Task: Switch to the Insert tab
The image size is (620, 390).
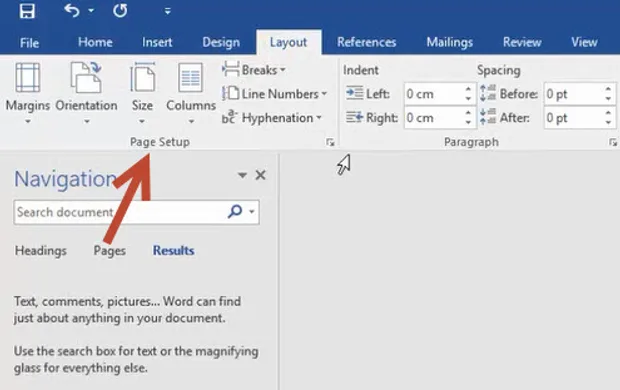Action: pos(157,42)
